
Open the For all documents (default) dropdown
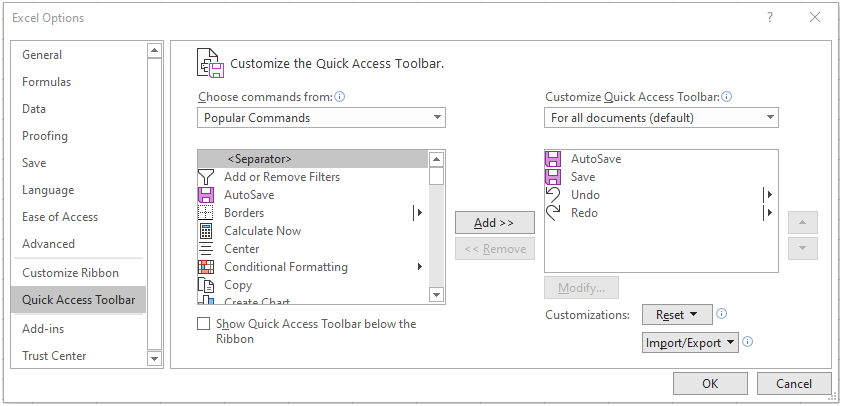661,118
